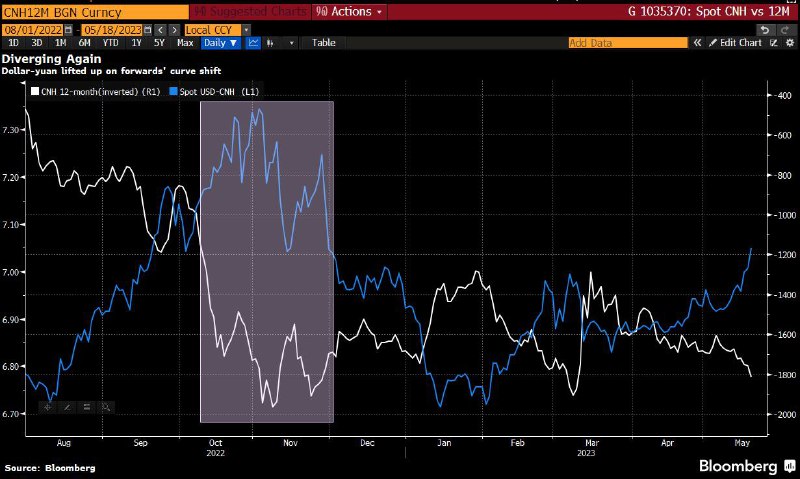Click the Spot USD-CNH (L1) legend label
This screenshot has width=800, height=479.
[x=219, y=92]
